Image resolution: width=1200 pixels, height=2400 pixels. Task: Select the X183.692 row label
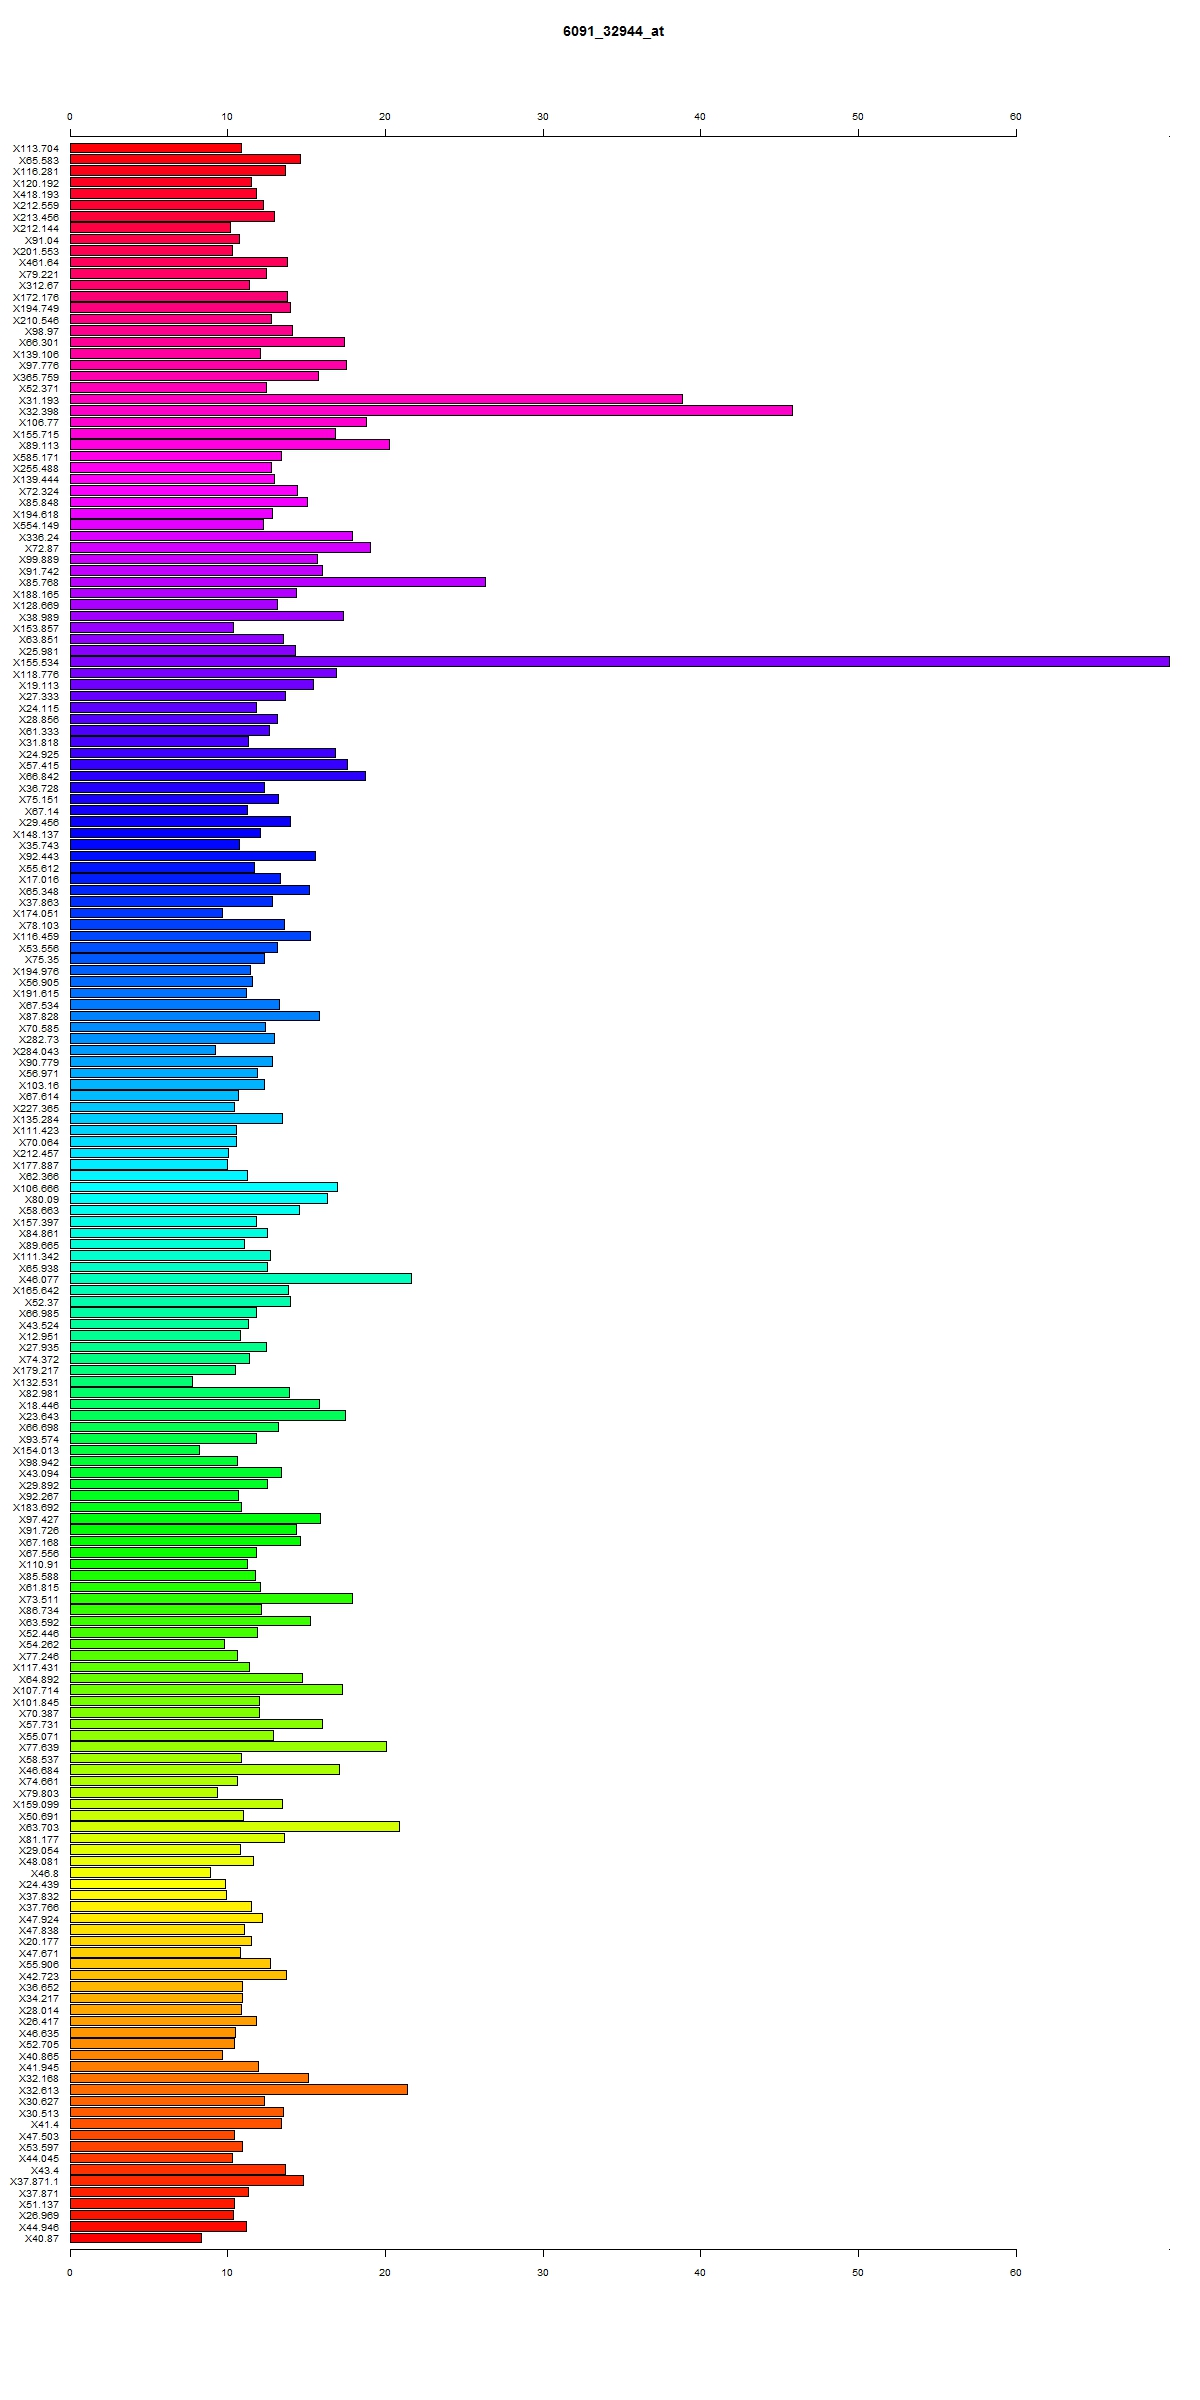pos(36,1508)
